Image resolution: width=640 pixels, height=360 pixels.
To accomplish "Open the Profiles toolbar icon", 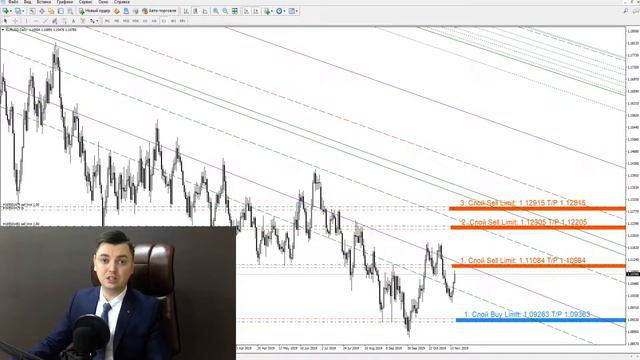I will [x=18, y=11].
